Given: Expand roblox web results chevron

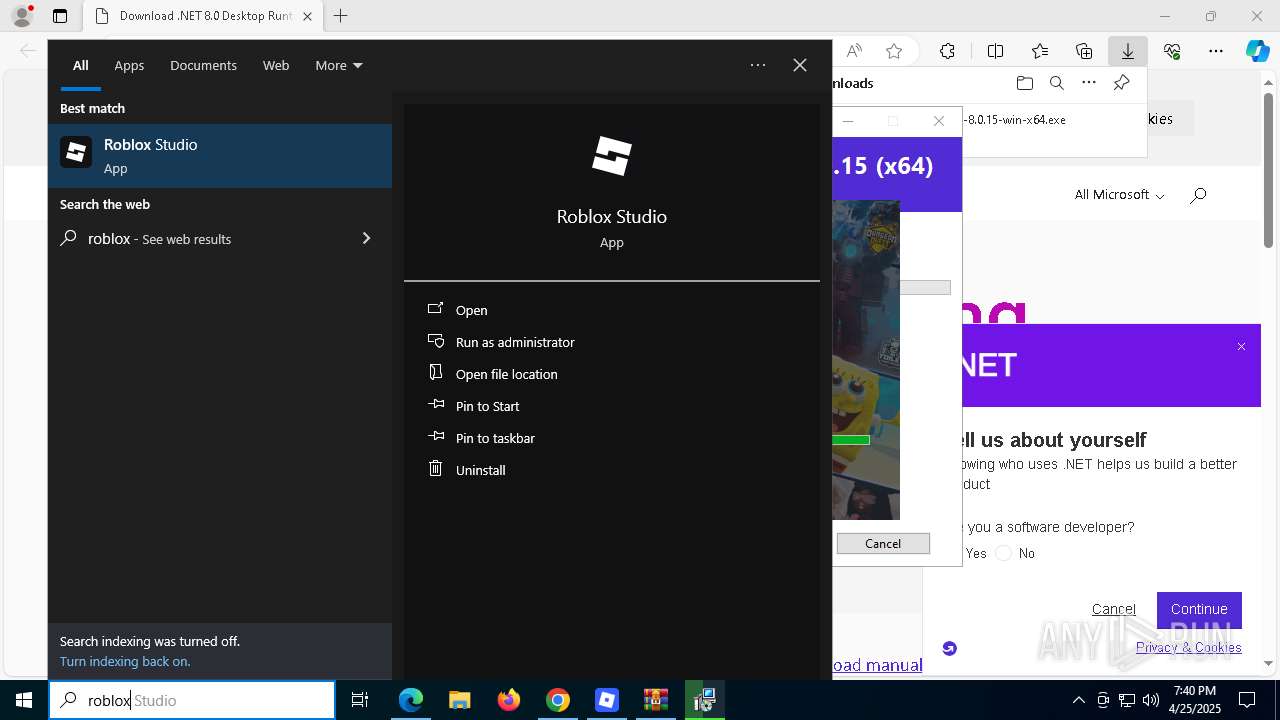Looking at the screenshot, I should click(366, 238).
